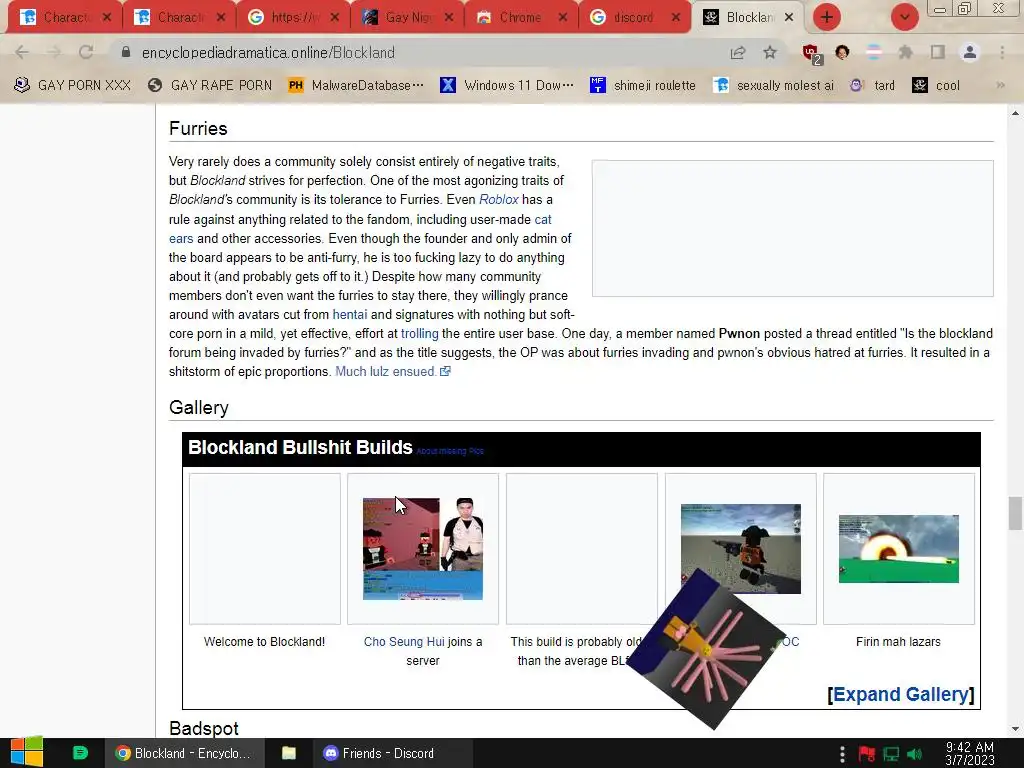Open the tard bookmark
The width and height of the screenshot is (1024, 768).
coord(872,85)
